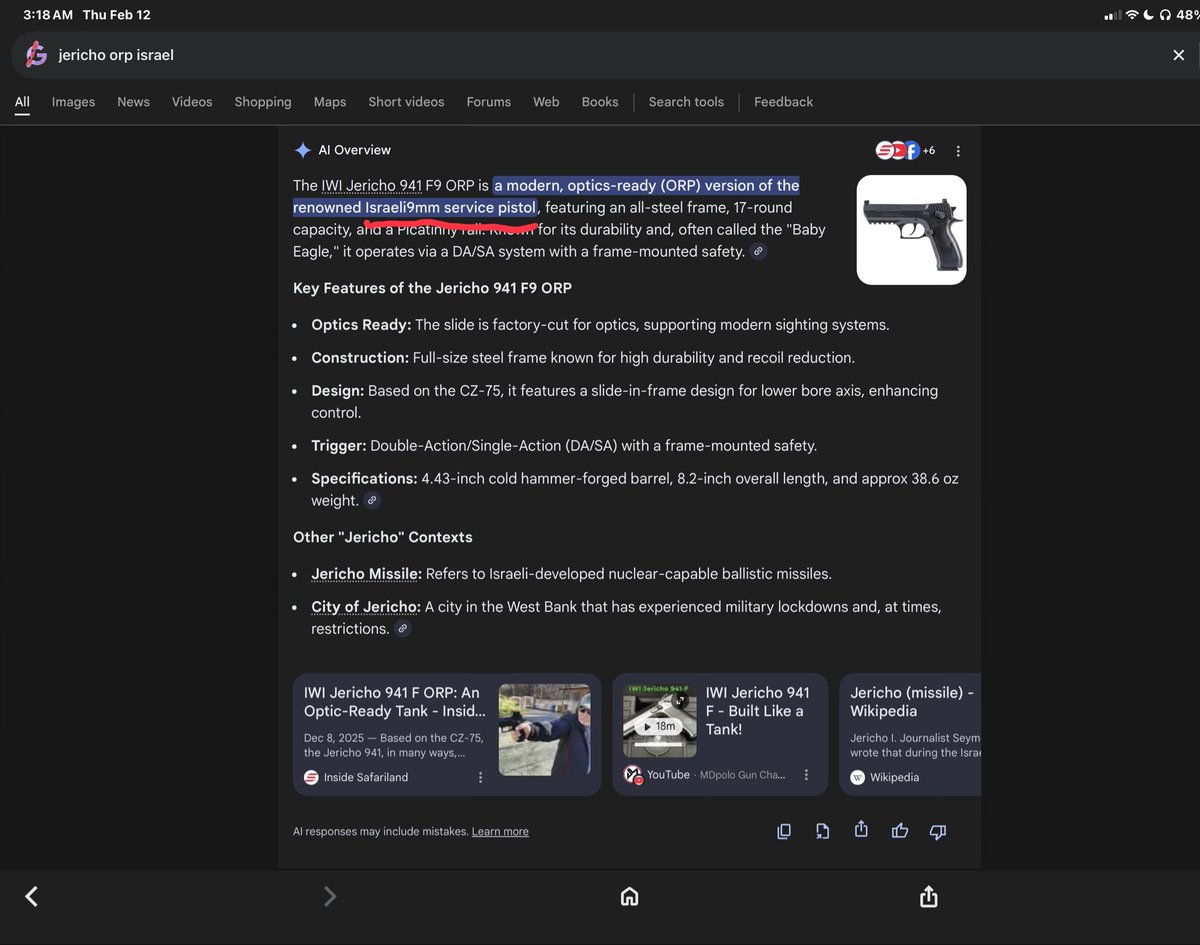Tap the Wi-Fi icon in status bar
This screenshot has height=945, width=1200.
tap(1131, 15)
